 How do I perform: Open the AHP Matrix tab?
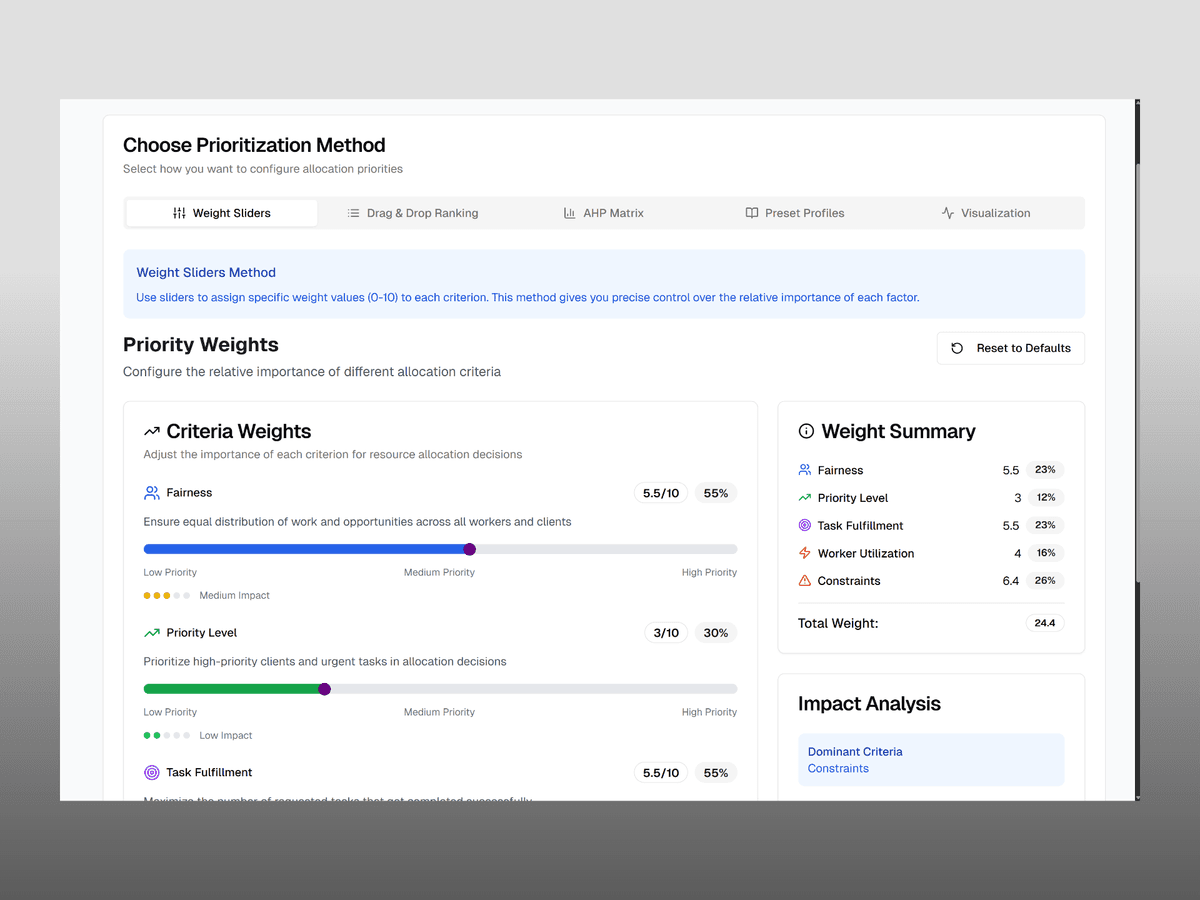(x=603, y=213)
